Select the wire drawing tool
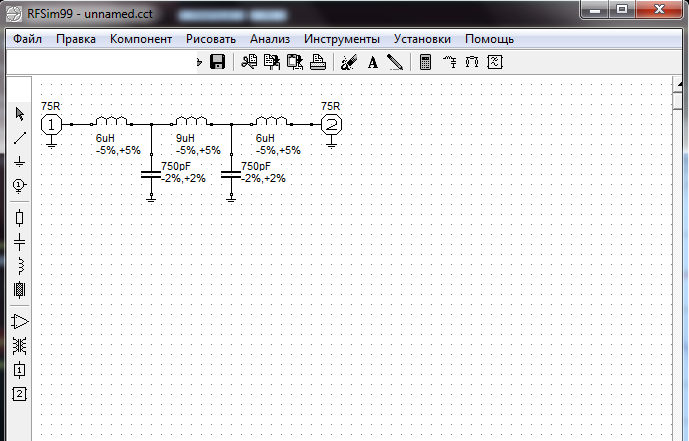 coord(19,138)
